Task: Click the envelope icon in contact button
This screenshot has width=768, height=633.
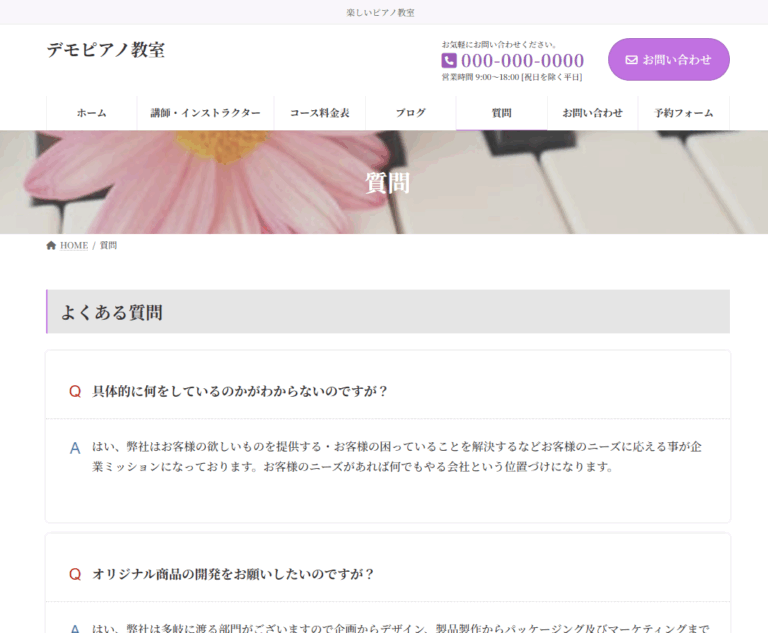Action: coord(631,60)
